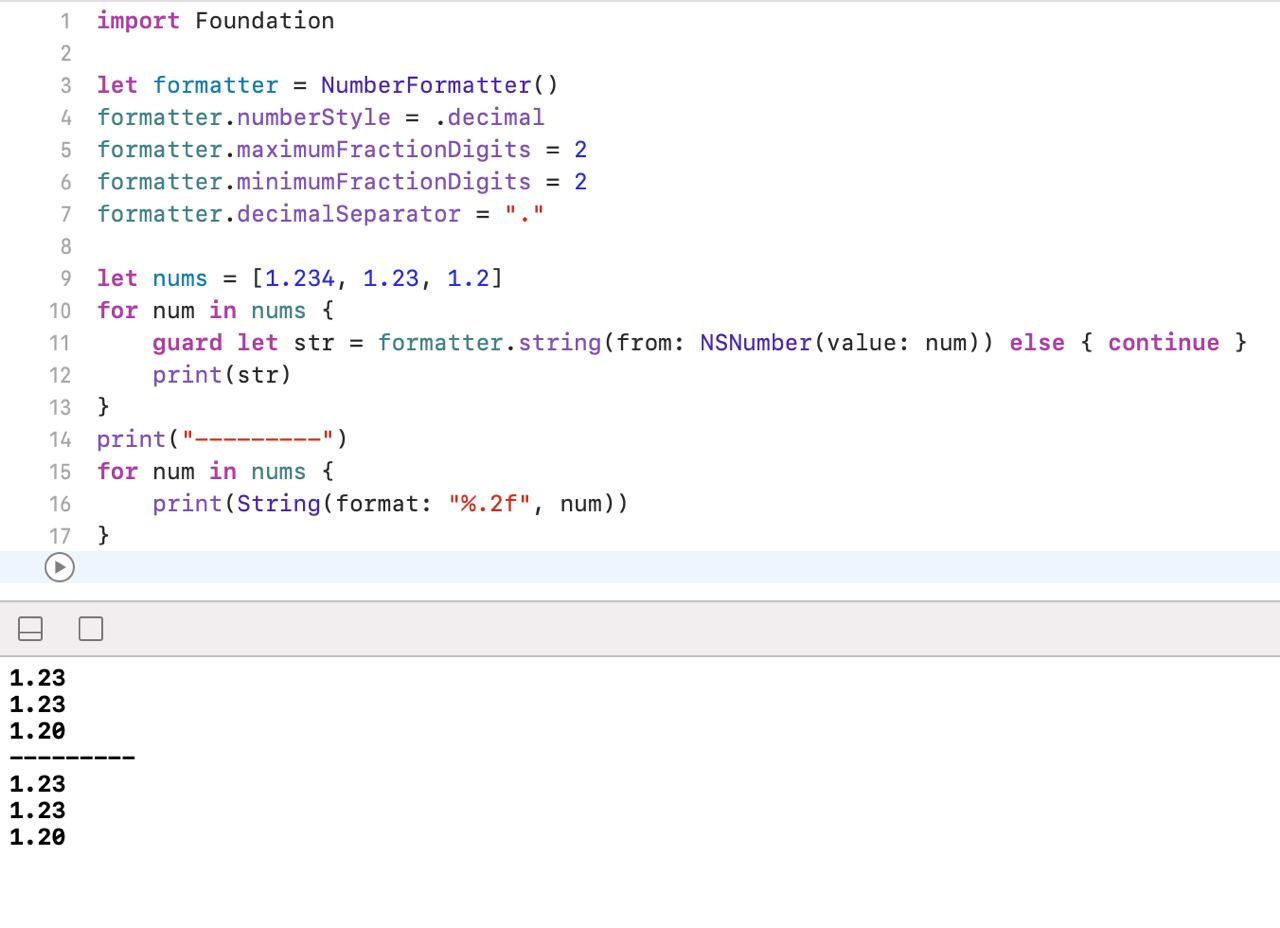Click 'String' on line 16
Image resolution: width=1280 pixels, height=928 pixels.
point(279,503)
